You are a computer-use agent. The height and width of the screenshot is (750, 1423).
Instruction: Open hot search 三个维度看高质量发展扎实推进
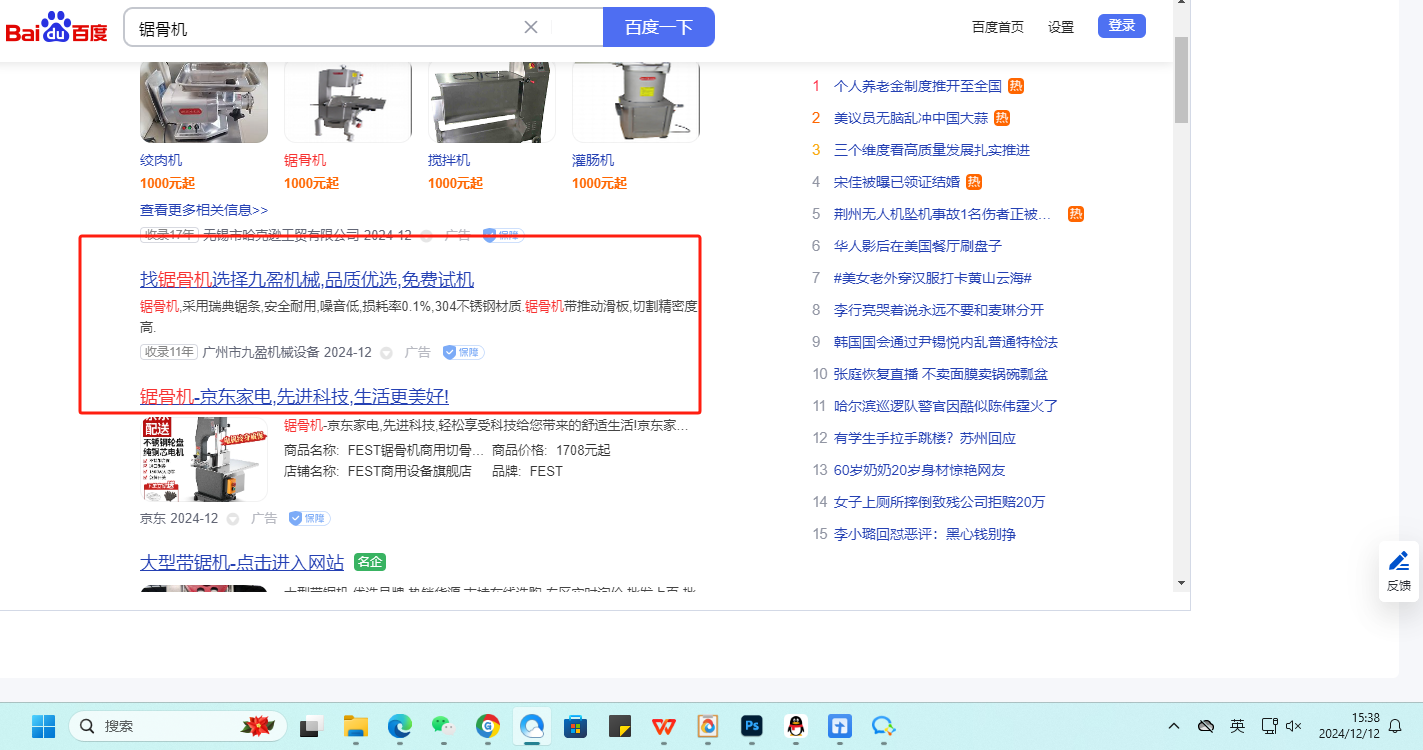click(932, 150)
